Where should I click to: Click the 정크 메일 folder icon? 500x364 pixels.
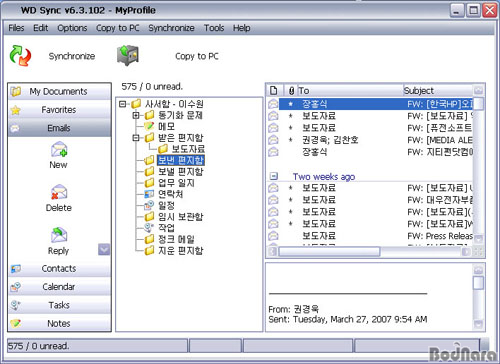149,239
